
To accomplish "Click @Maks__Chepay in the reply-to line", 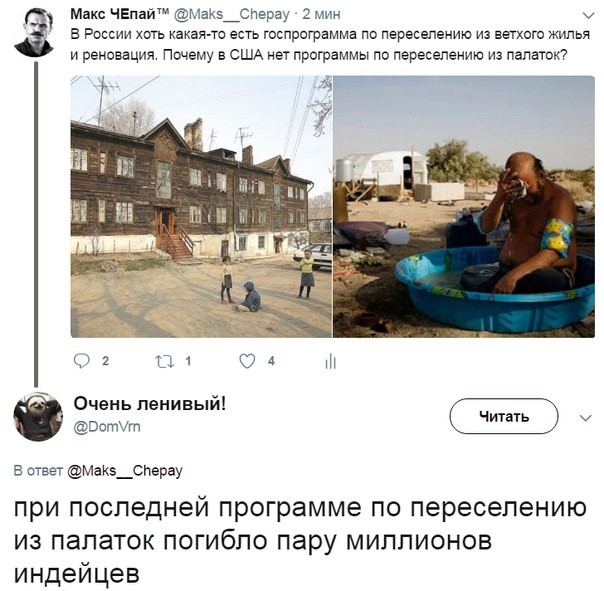I will point(125,471).
